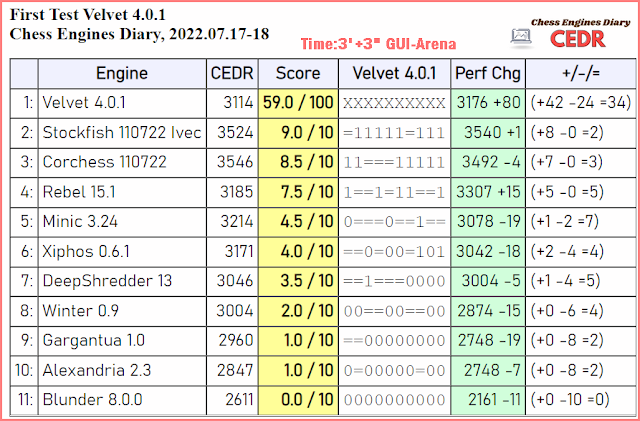Viewport: 640px width, 421px height.
Task: Click the CEDR rating 3546
Action: click(x=235, y=162)
